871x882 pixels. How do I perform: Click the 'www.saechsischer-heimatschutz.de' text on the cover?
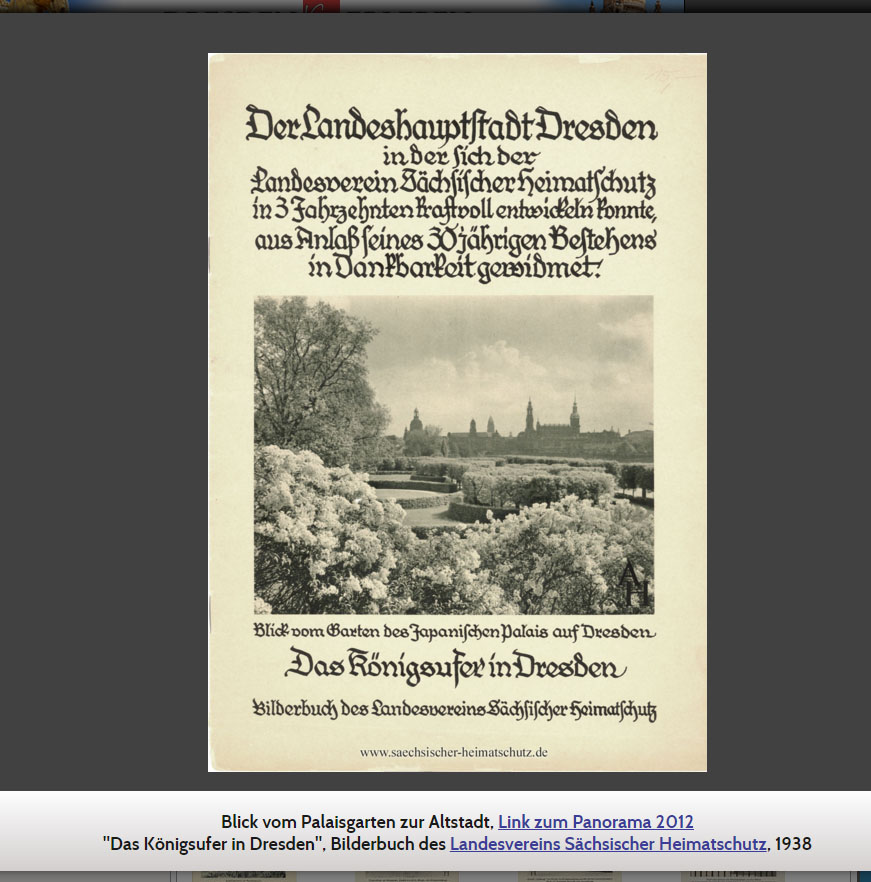[454, 752]
